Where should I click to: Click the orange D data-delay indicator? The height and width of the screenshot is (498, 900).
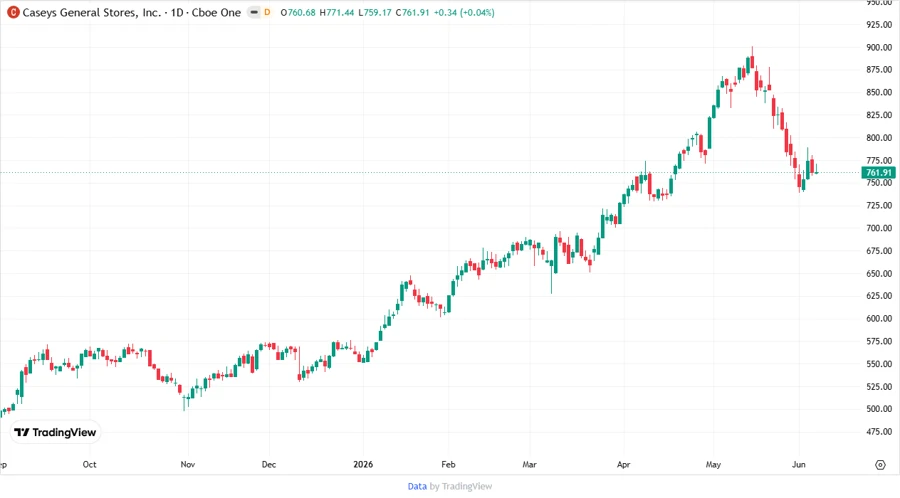[267, 13]
